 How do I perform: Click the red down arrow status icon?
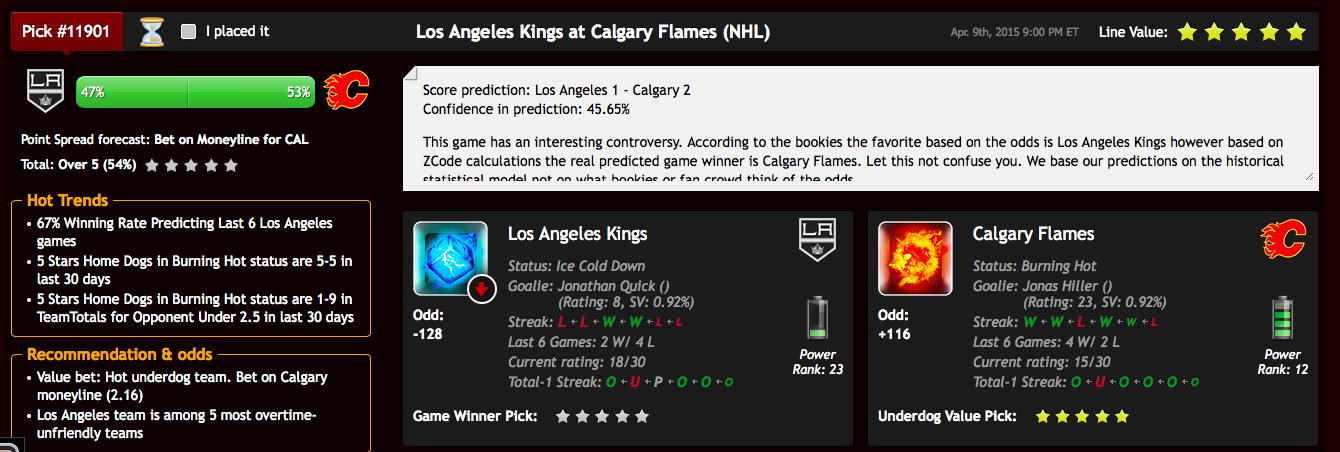[482, 290]
